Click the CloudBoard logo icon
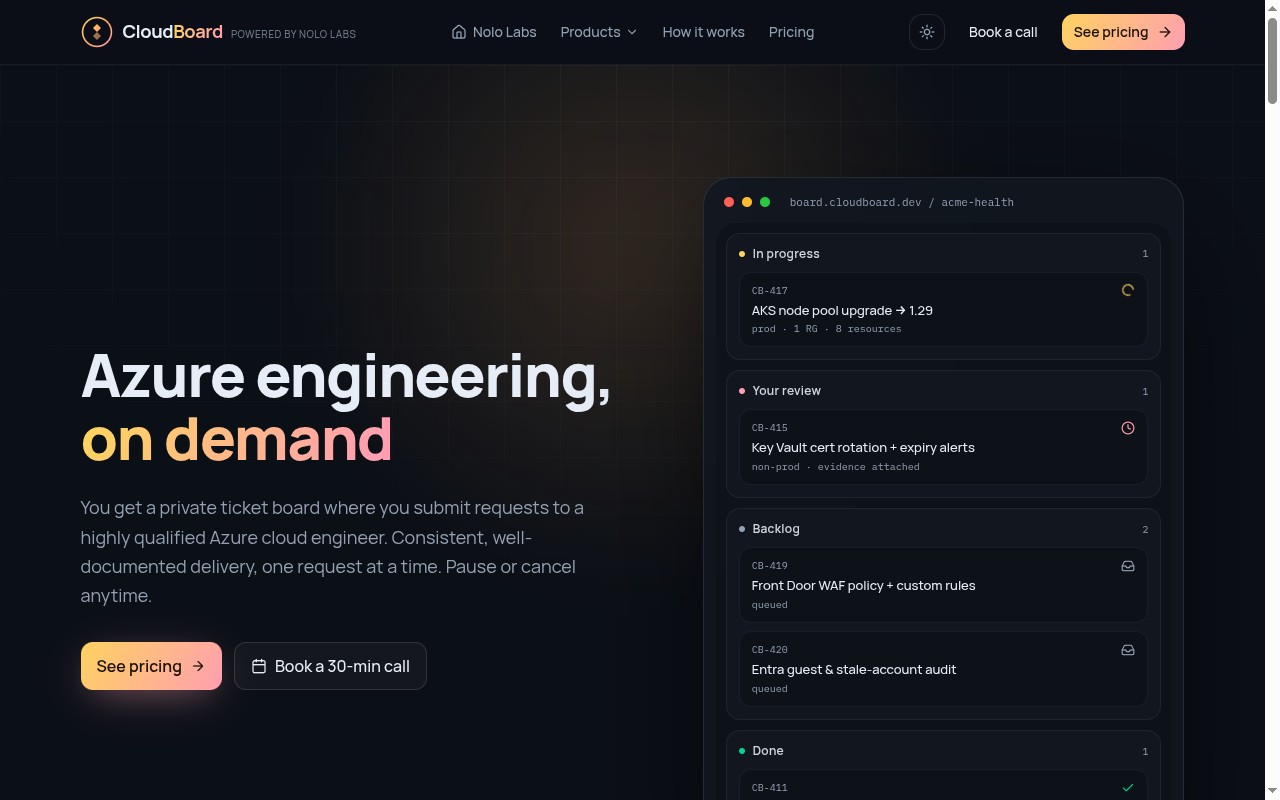Image resolution: width=1280 pixels, height=800 pixels. coord(97,32)
